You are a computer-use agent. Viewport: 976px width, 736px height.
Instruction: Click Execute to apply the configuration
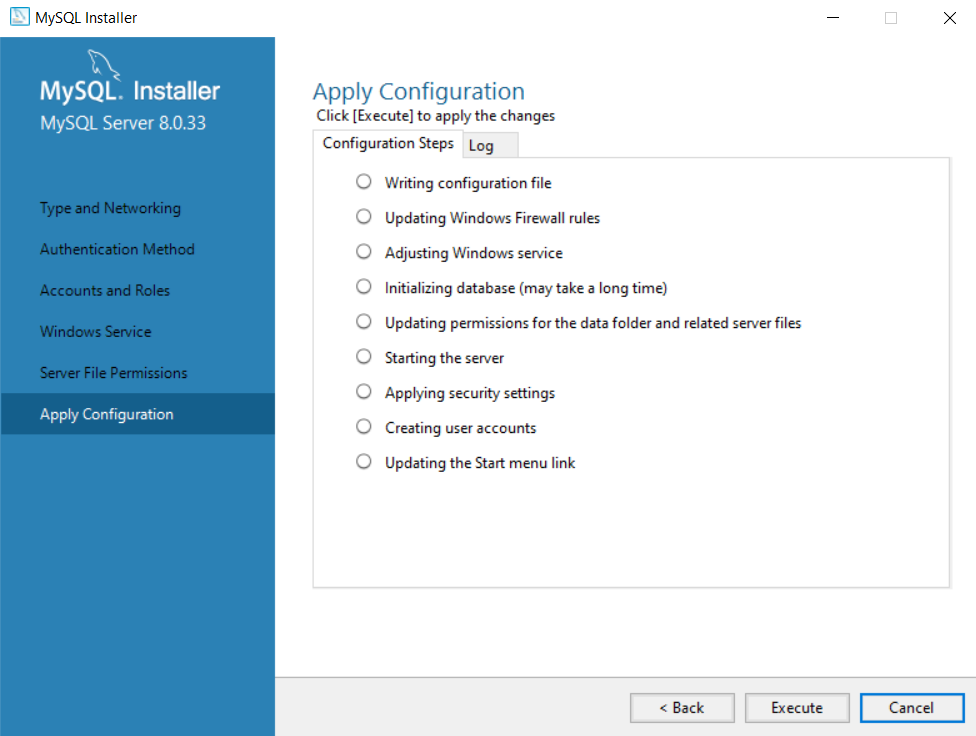(797, 707)
